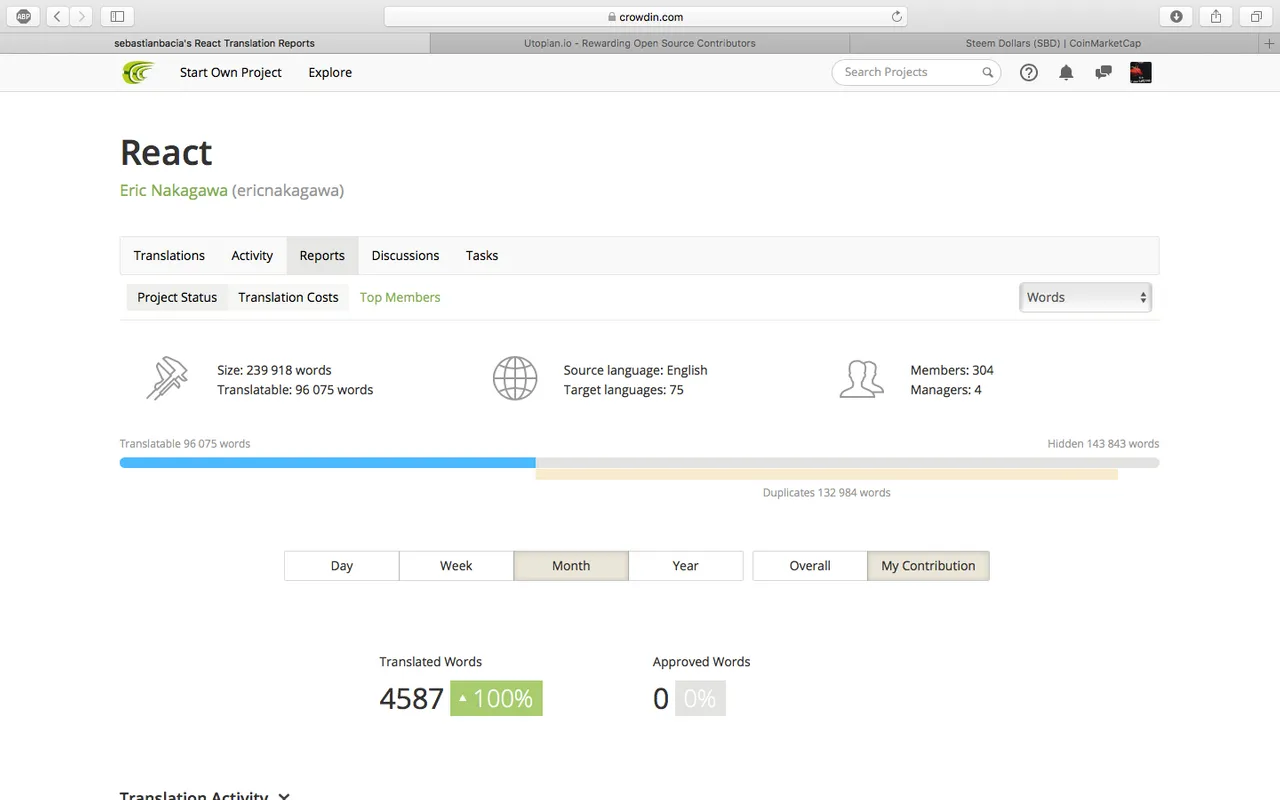
Task: Click the 'Approved Words' label
Action: 702,662
